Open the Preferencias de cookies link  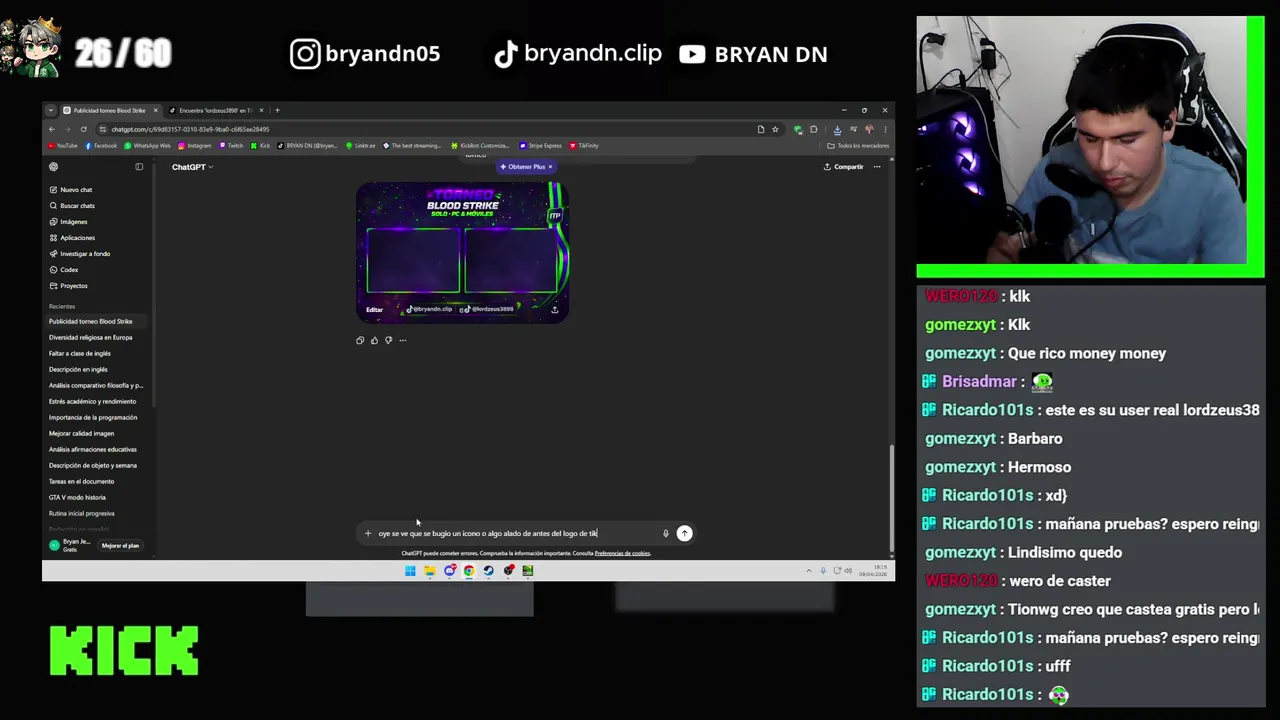622,553
